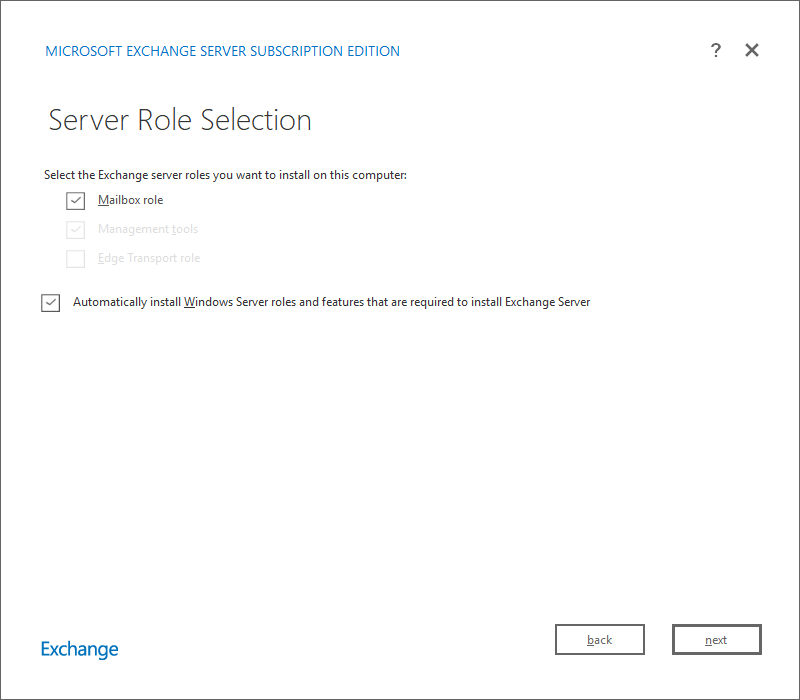Disable automatic Windows Server roles install checkbox
This screenshot has width=800, height=700.
point(51,303)
